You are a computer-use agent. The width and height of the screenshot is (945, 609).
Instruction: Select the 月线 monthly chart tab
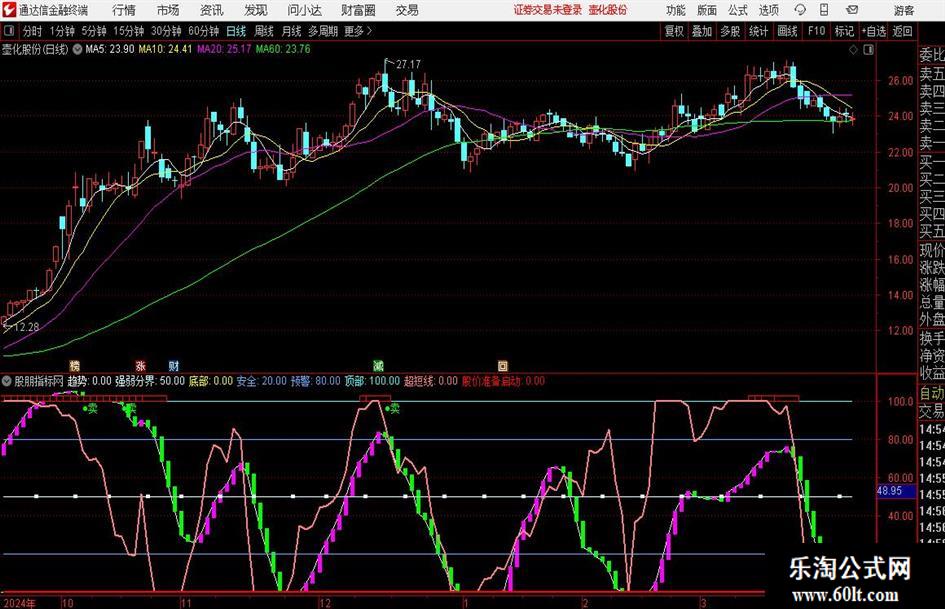tap(291, 31)
